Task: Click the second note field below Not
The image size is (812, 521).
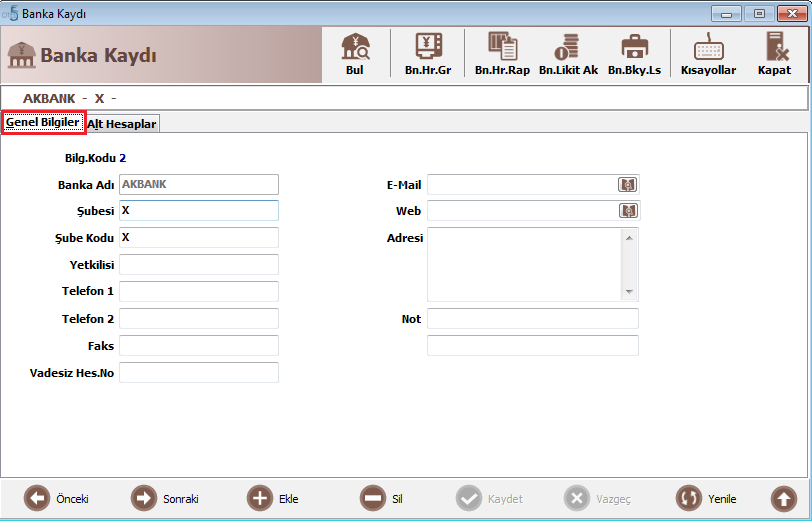Action: [533, 345]
